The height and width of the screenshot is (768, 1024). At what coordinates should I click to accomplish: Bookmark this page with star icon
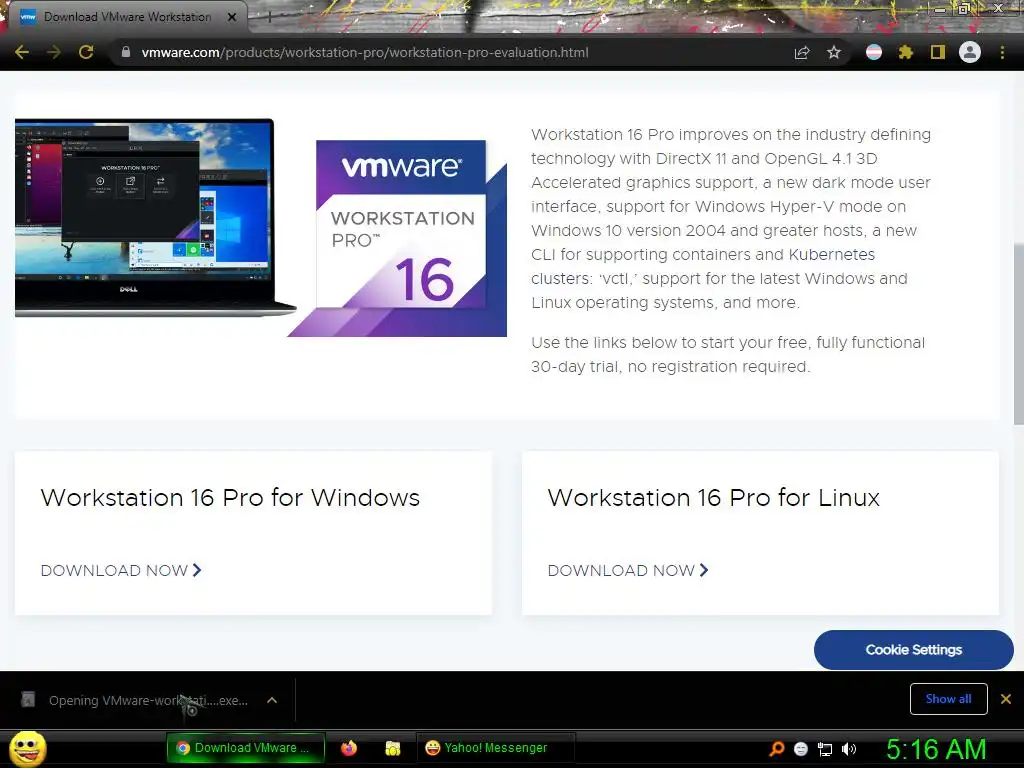click(834, 52)
